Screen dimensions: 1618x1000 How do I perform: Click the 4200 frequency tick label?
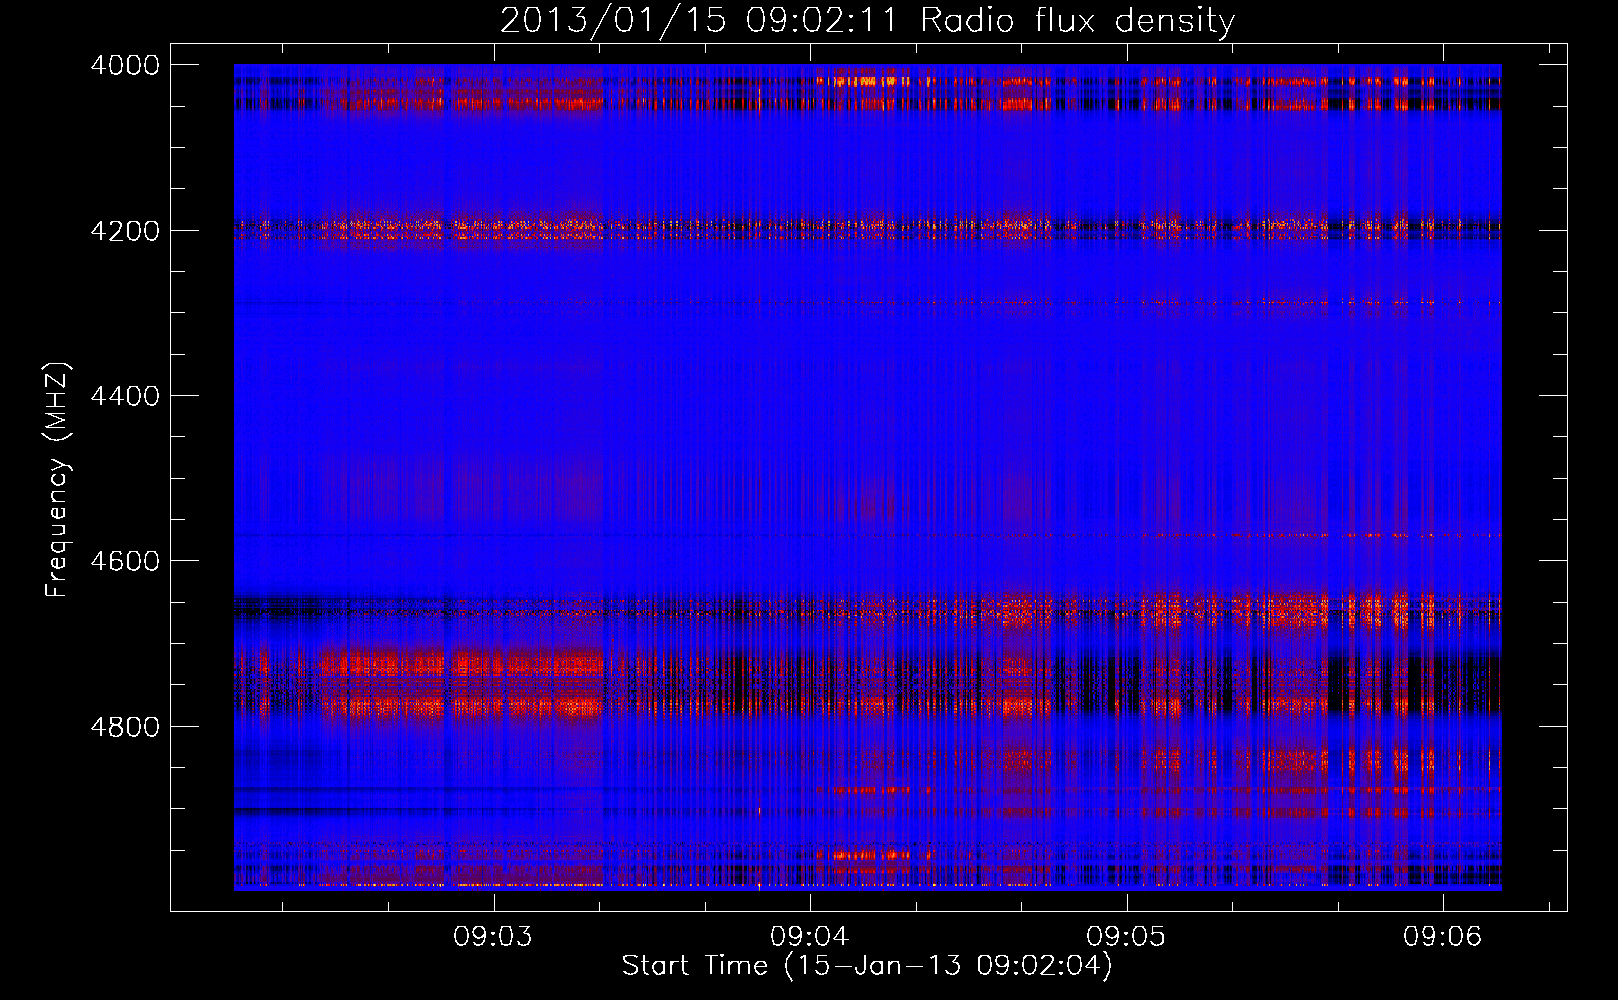coord(125,231)
